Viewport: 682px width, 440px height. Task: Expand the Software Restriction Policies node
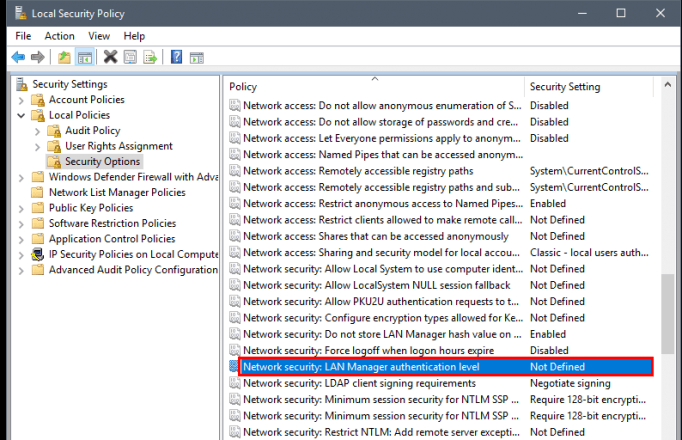pyautogui.click(x=21, y=224)
